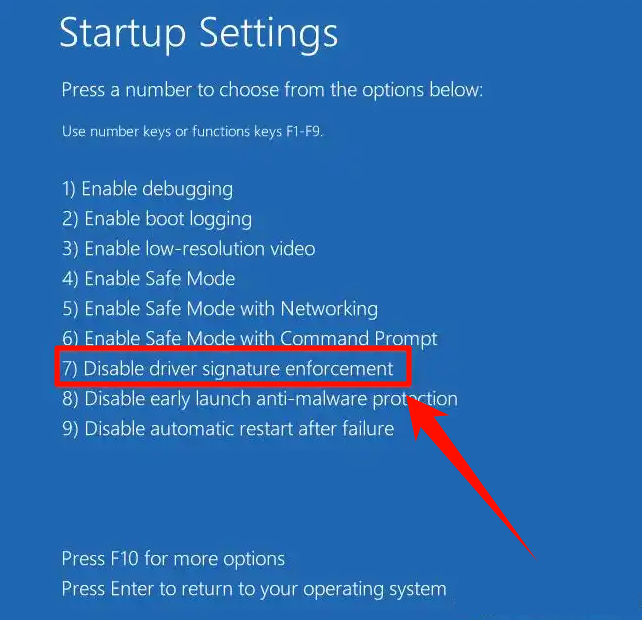The height and width of the screenshot is (620, 642).
Task: Choose Enable boot logging option
Action: (157, 219)
